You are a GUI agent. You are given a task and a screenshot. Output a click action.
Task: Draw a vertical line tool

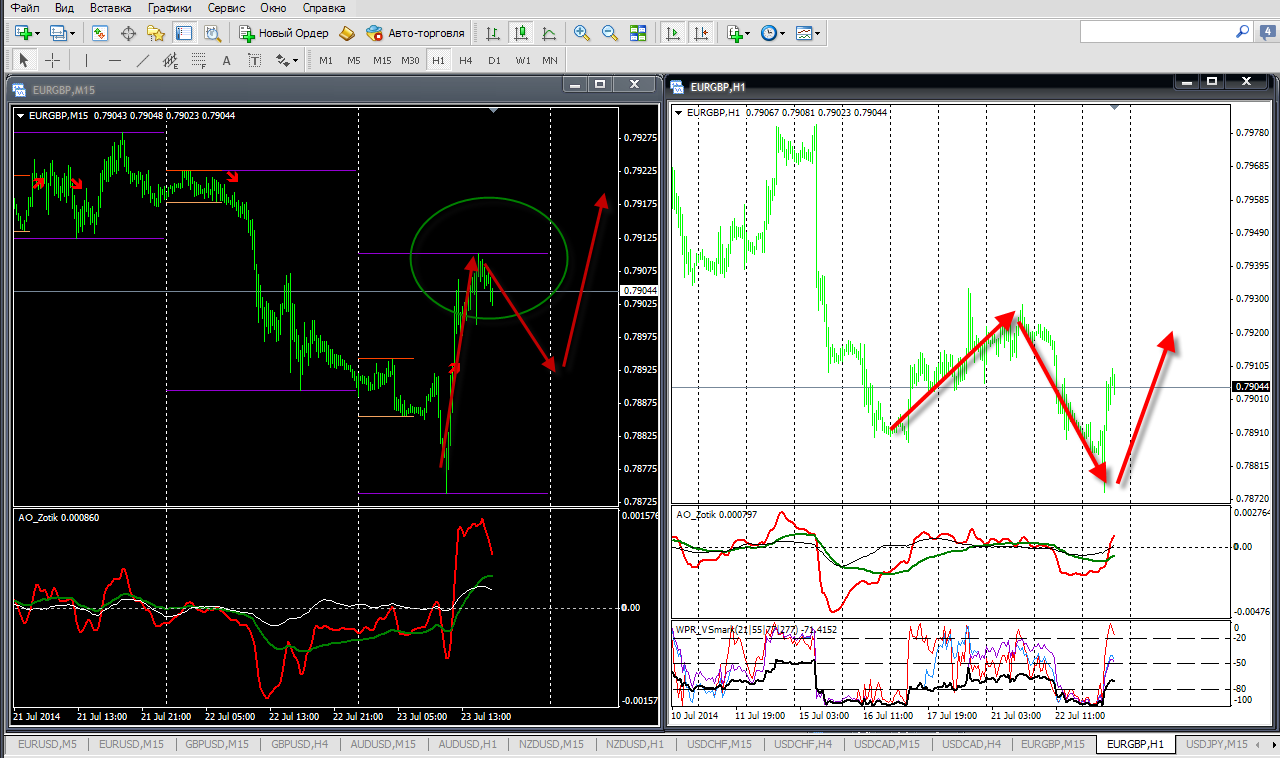click(x=87, y=60)
